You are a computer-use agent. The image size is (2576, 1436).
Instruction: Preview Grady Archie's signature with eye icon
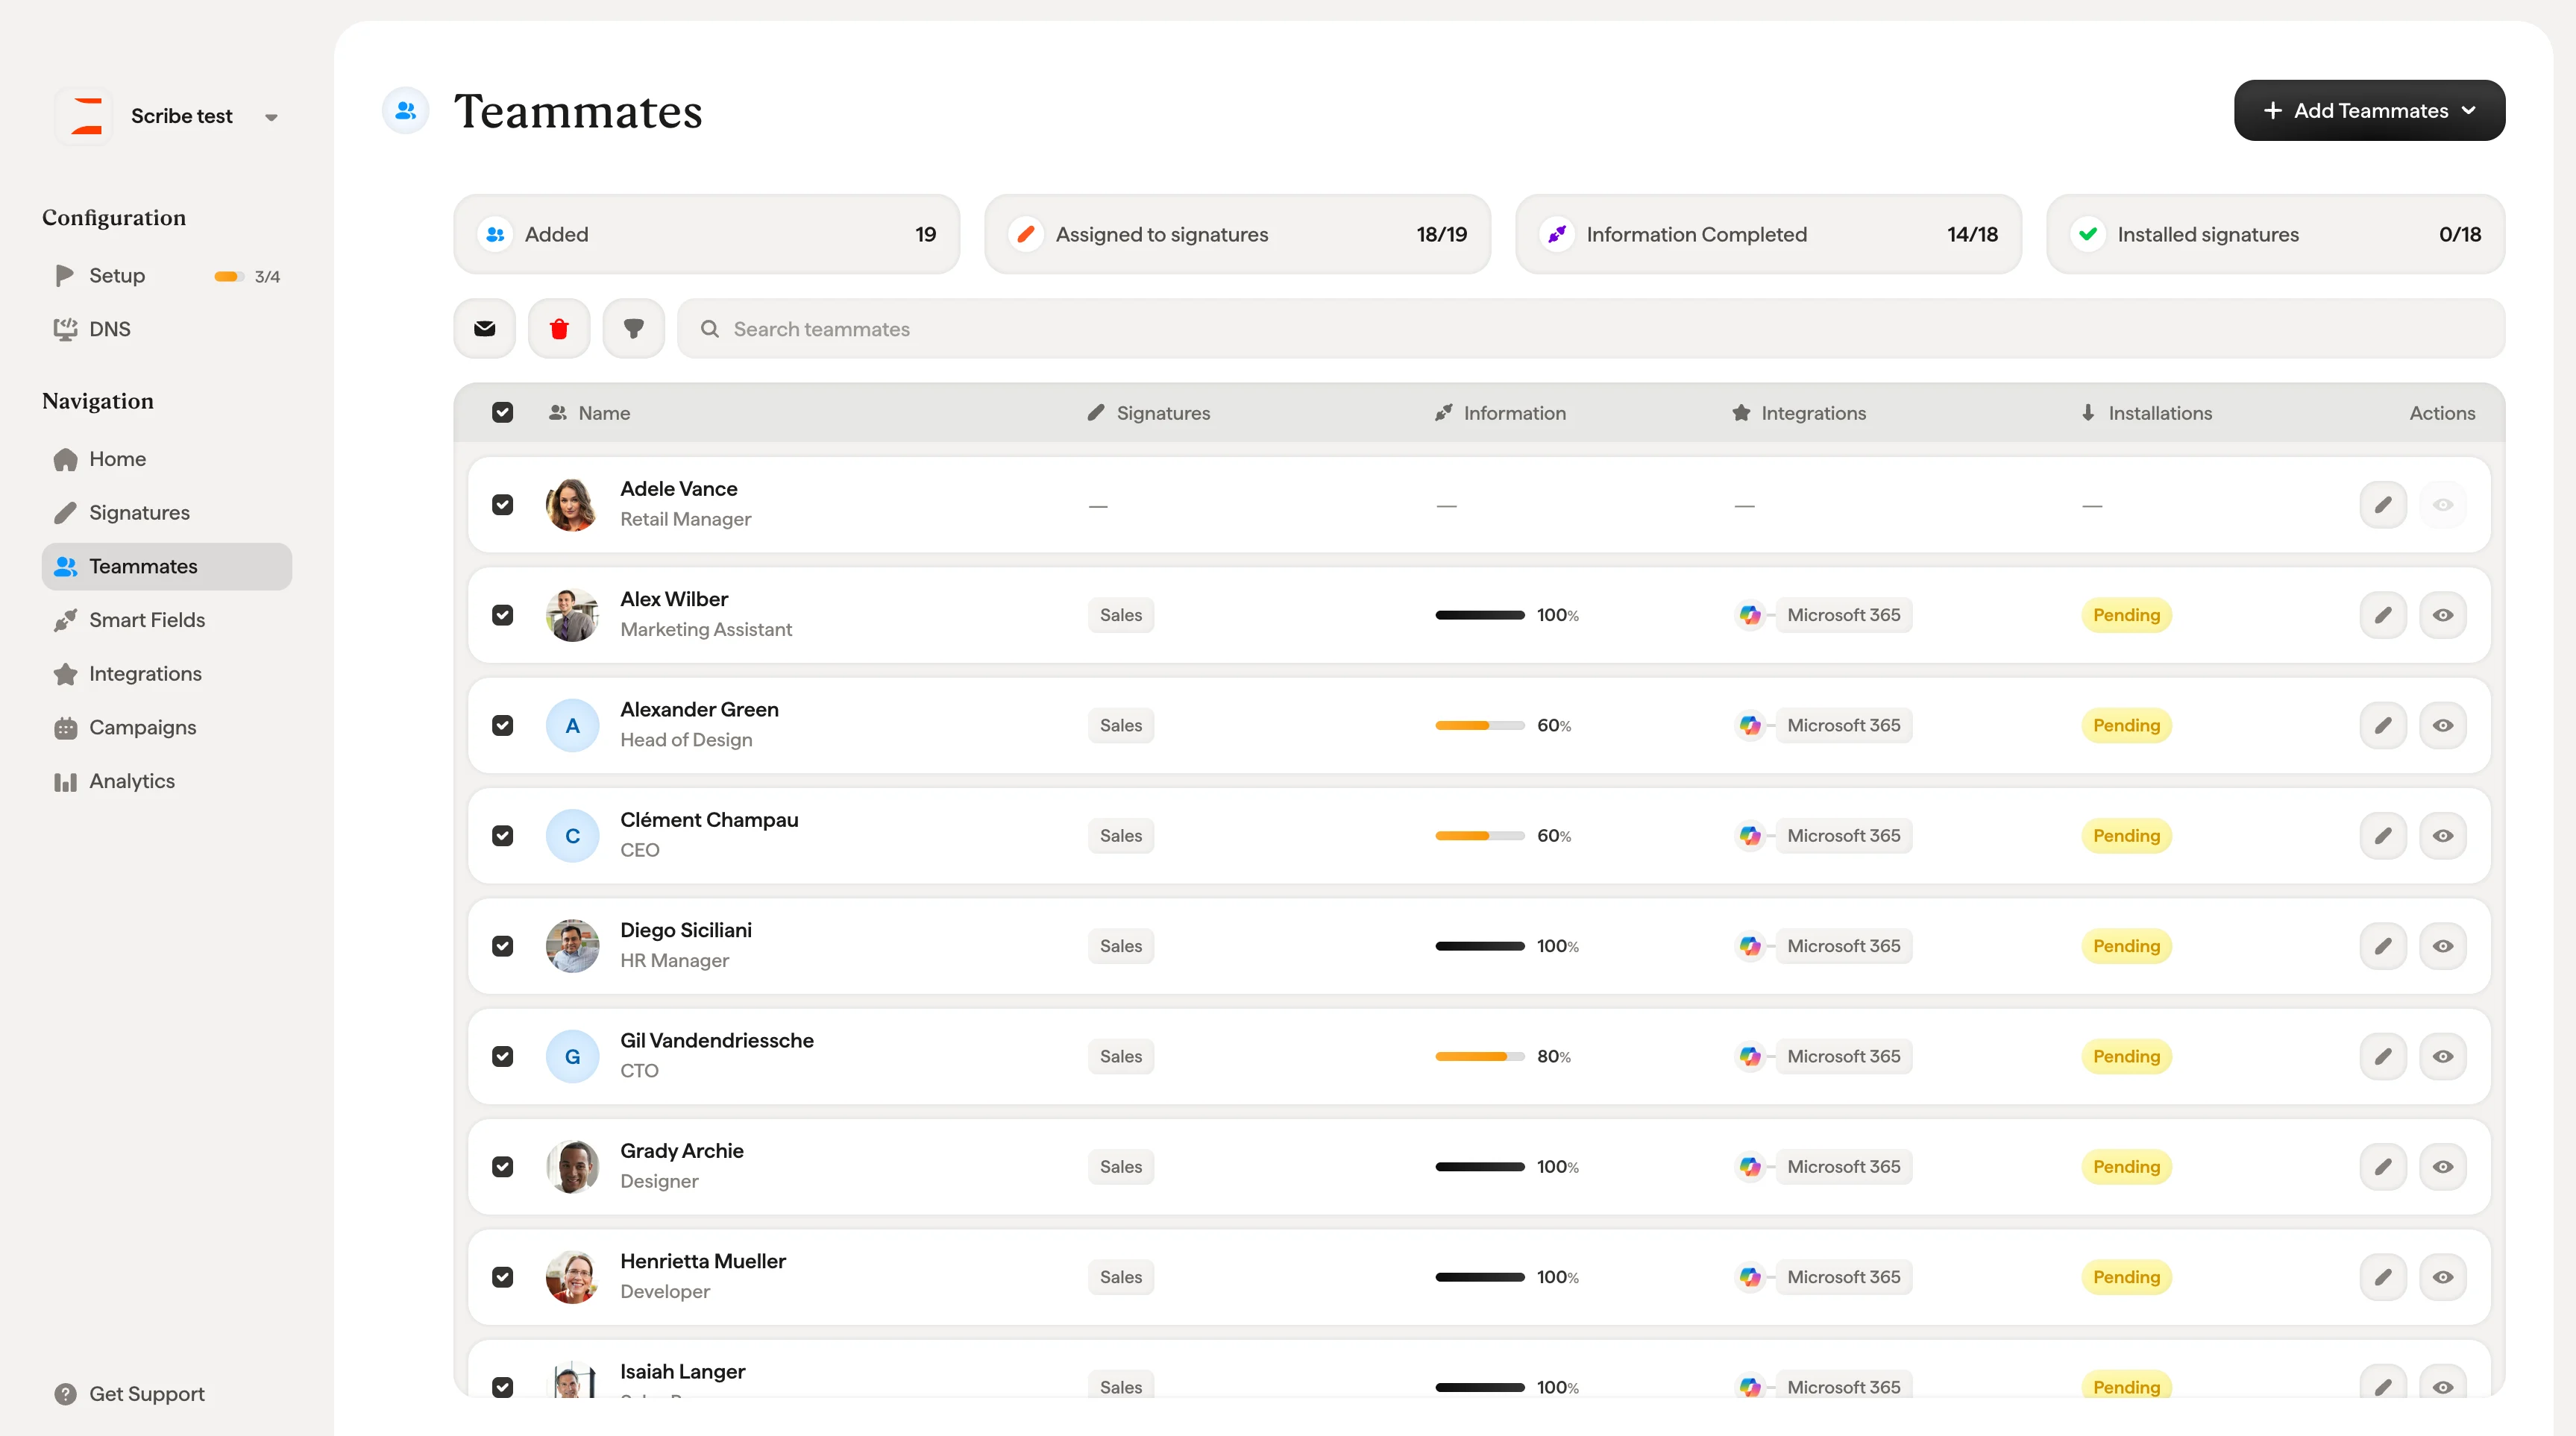coord(2442,1167)
